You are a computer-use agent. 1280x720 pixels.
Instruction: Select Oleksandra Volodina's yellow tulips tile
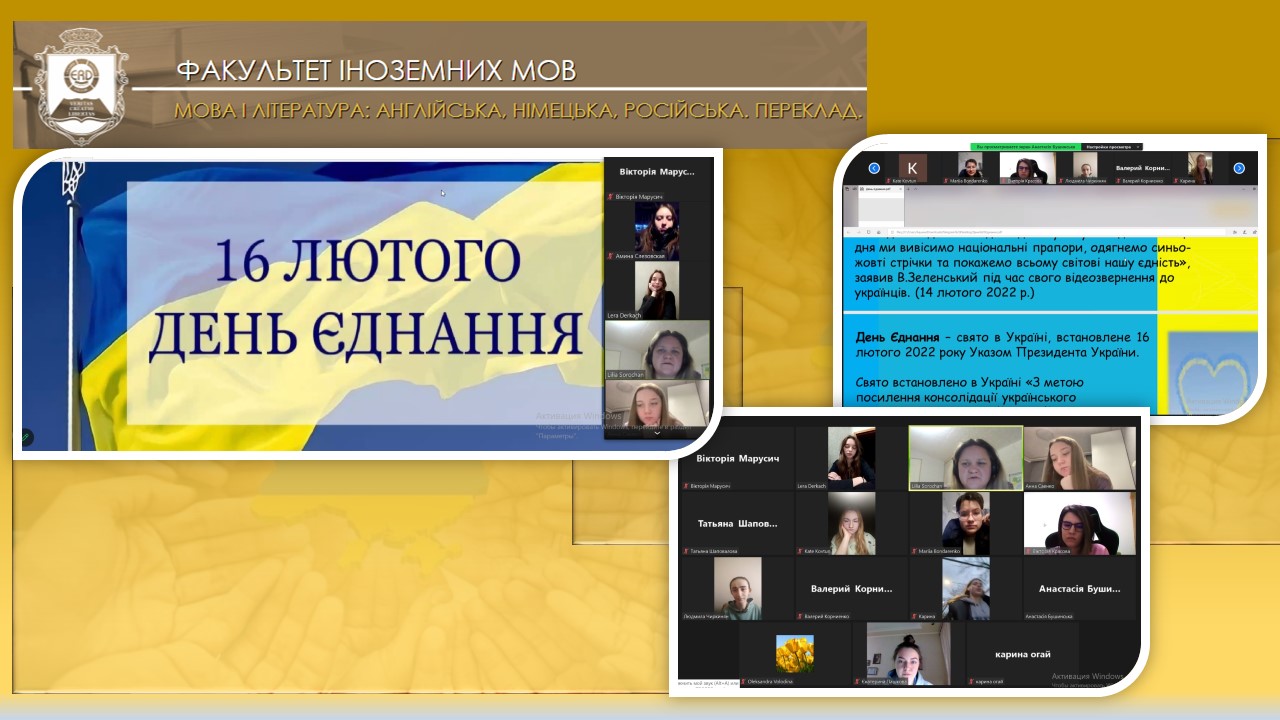(795, 654)
